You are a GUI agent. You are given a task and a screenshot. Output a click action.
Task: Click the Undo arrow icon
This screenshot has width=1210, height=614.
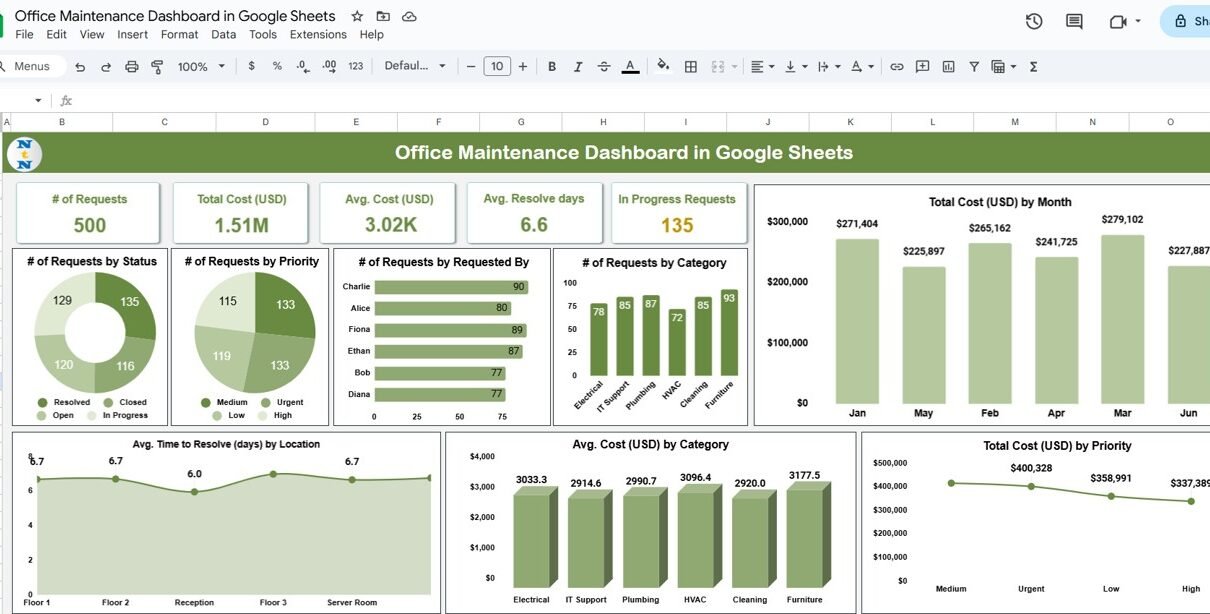pos(80,67)
